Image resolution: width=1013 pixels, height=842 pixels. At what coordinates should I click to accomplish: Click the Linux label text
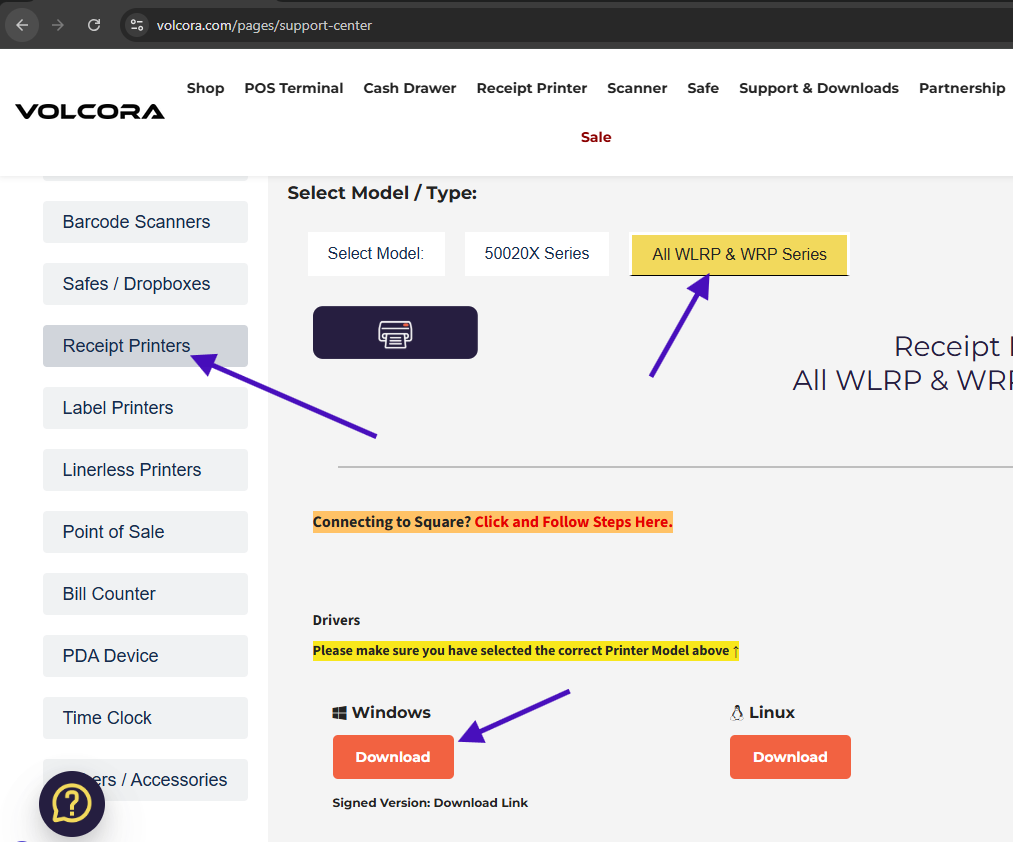[x=772, y=712]
